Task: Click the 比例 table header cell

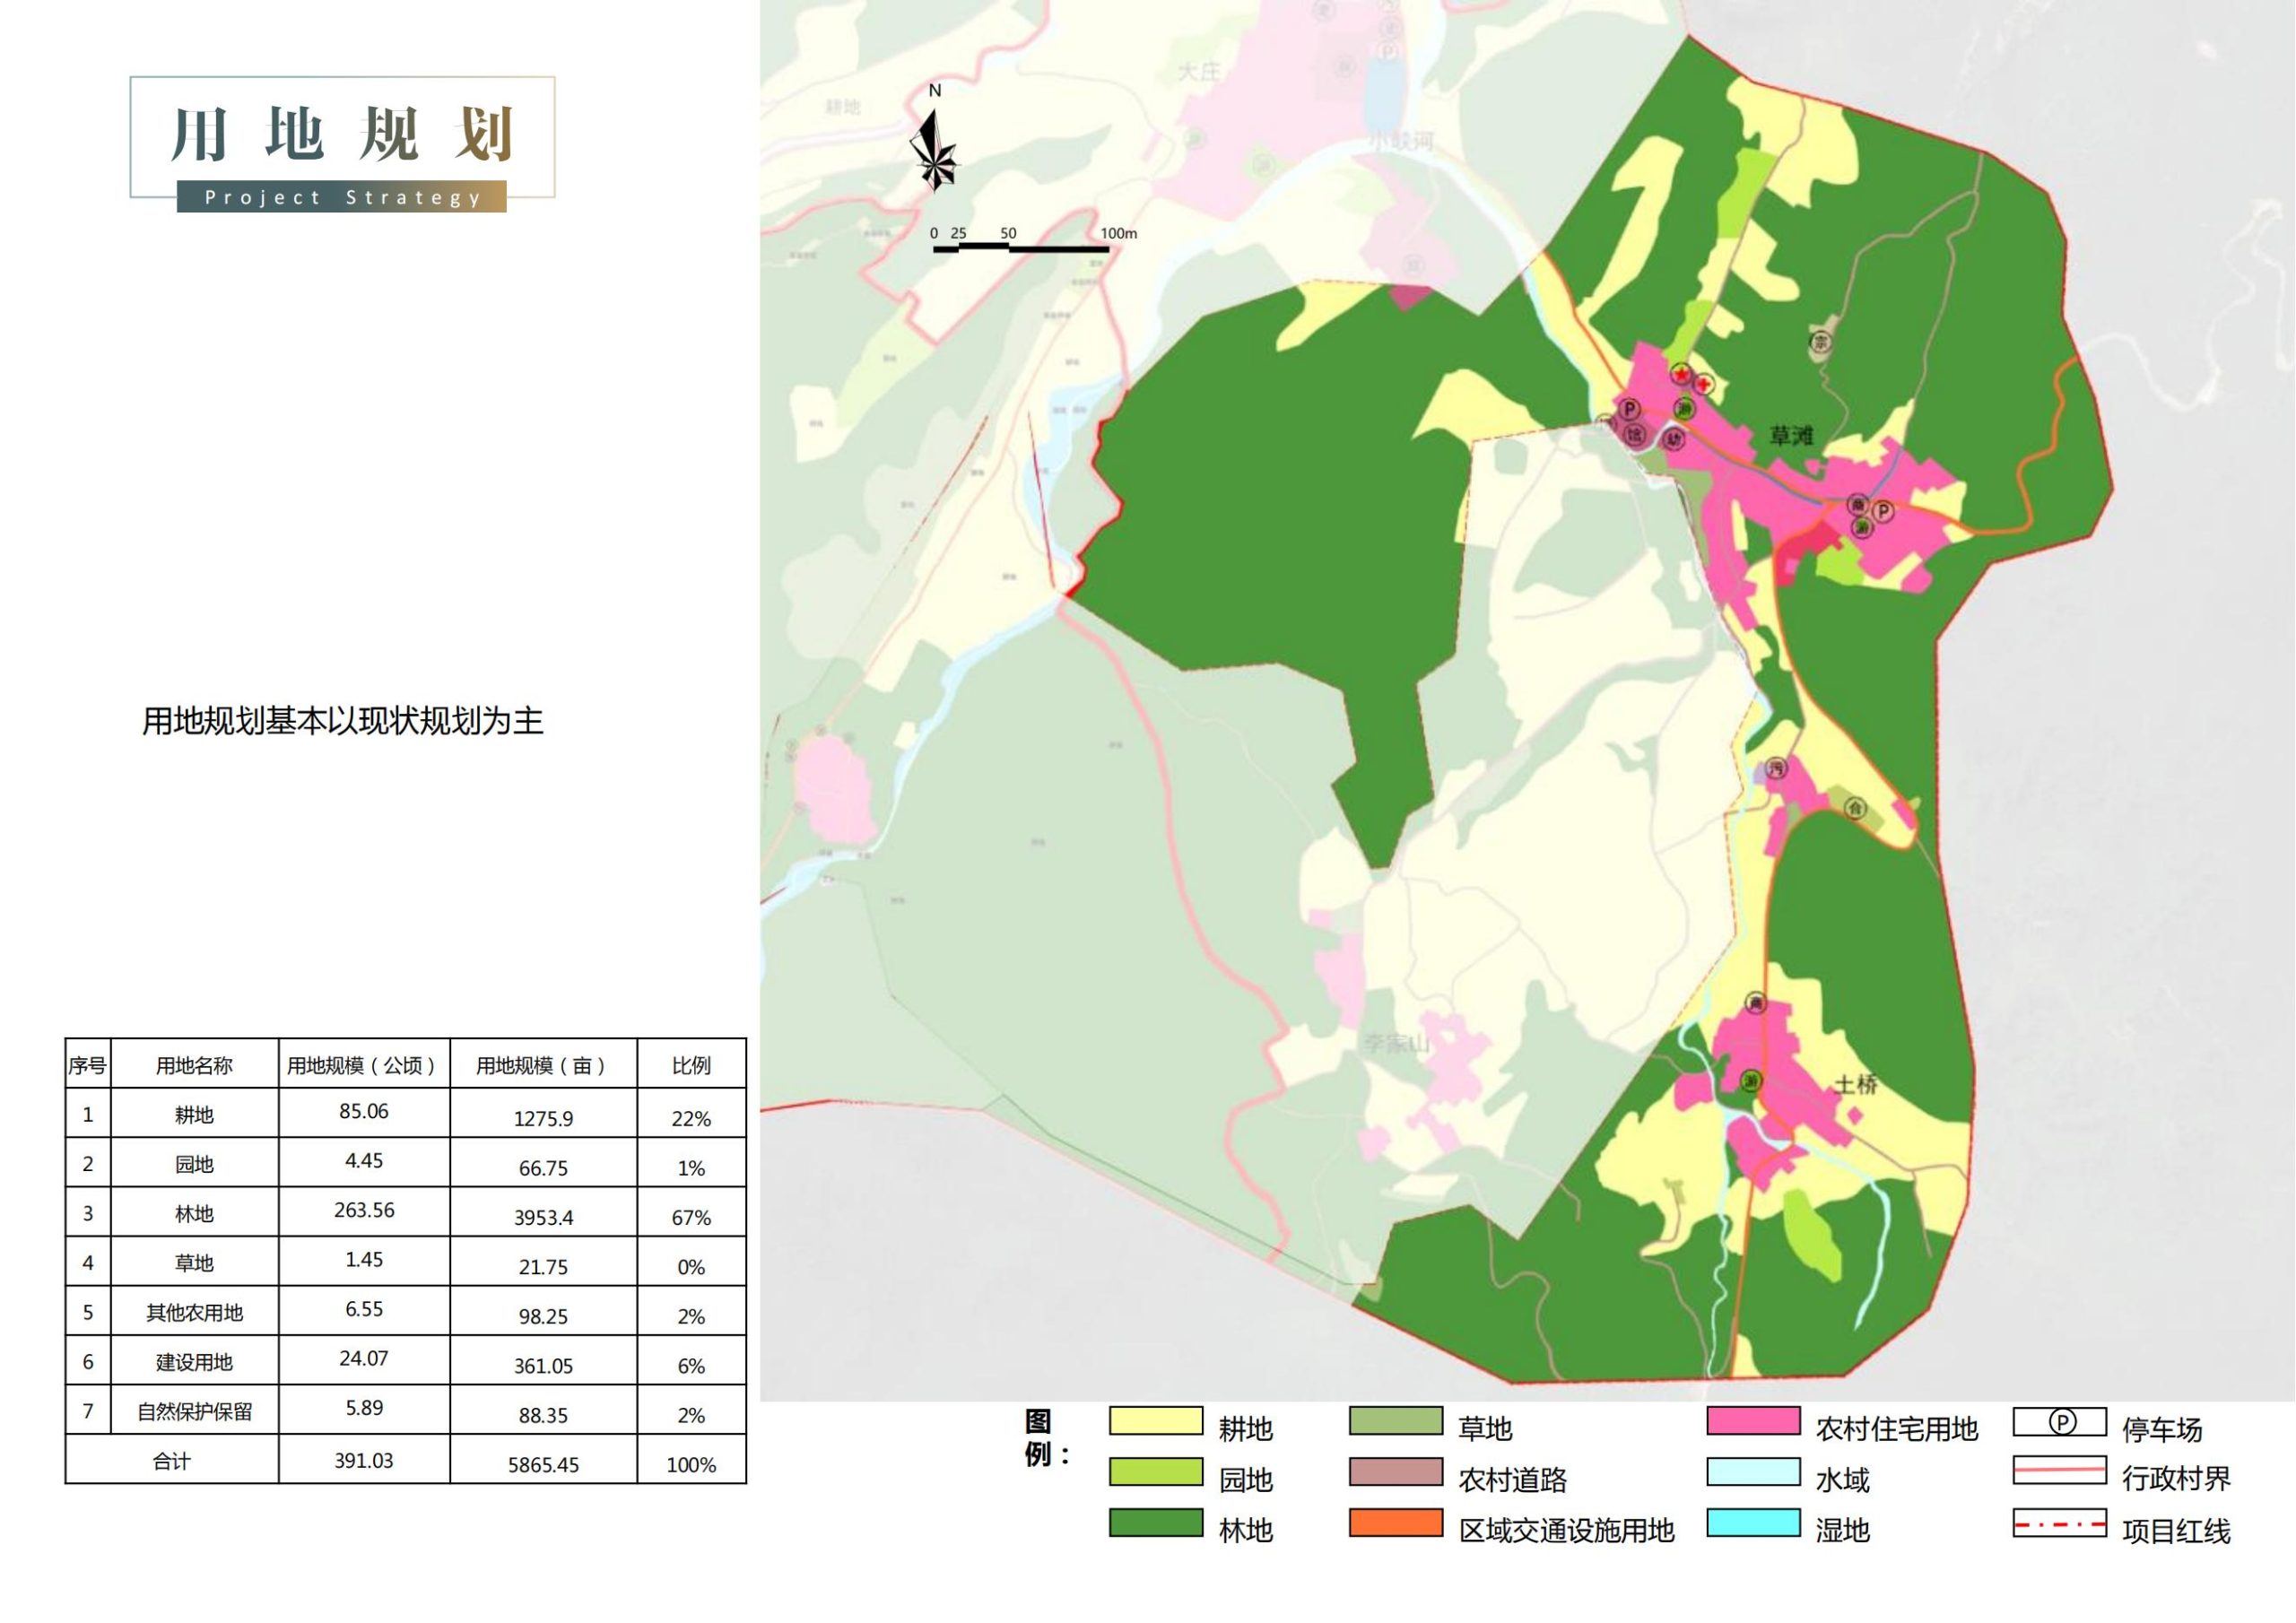Action: [691, 1065]
